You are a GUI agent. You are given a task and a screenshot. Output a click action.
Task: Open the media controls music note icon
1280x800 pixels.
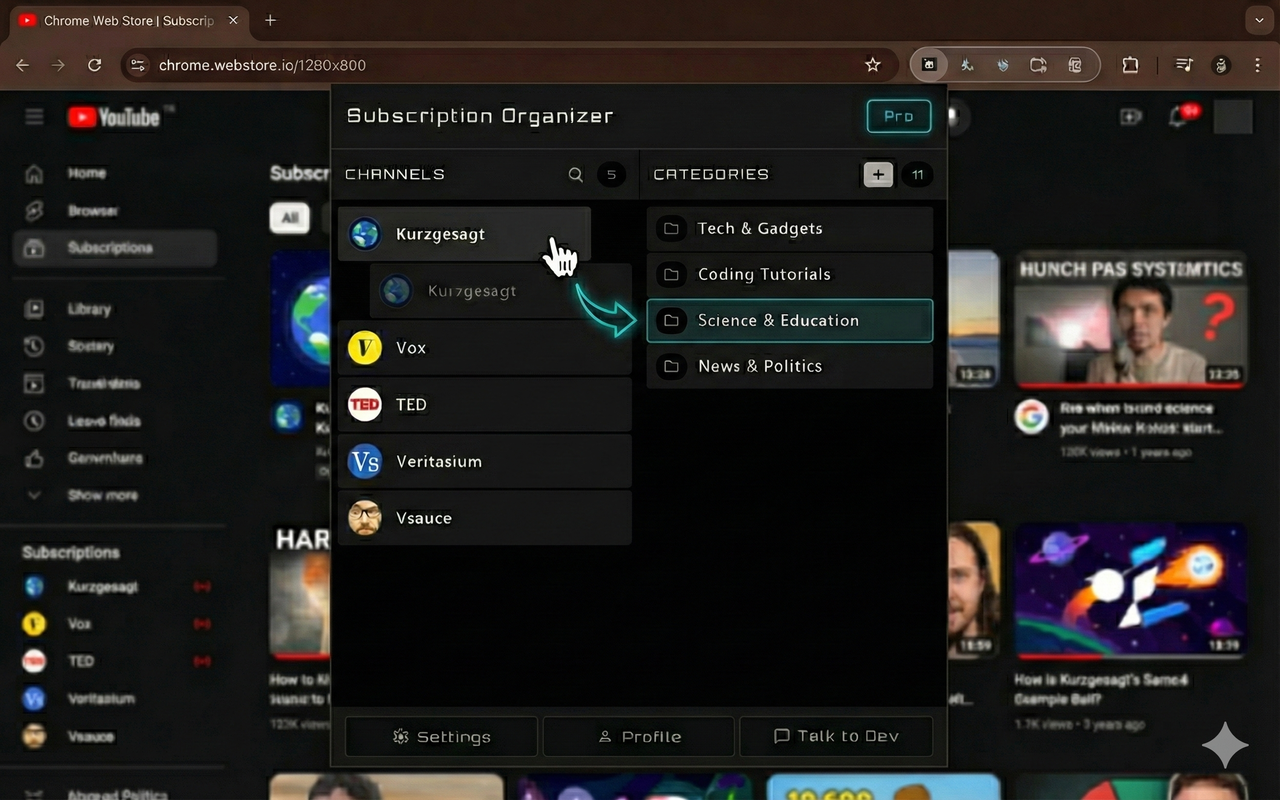tap(1184, 65)
